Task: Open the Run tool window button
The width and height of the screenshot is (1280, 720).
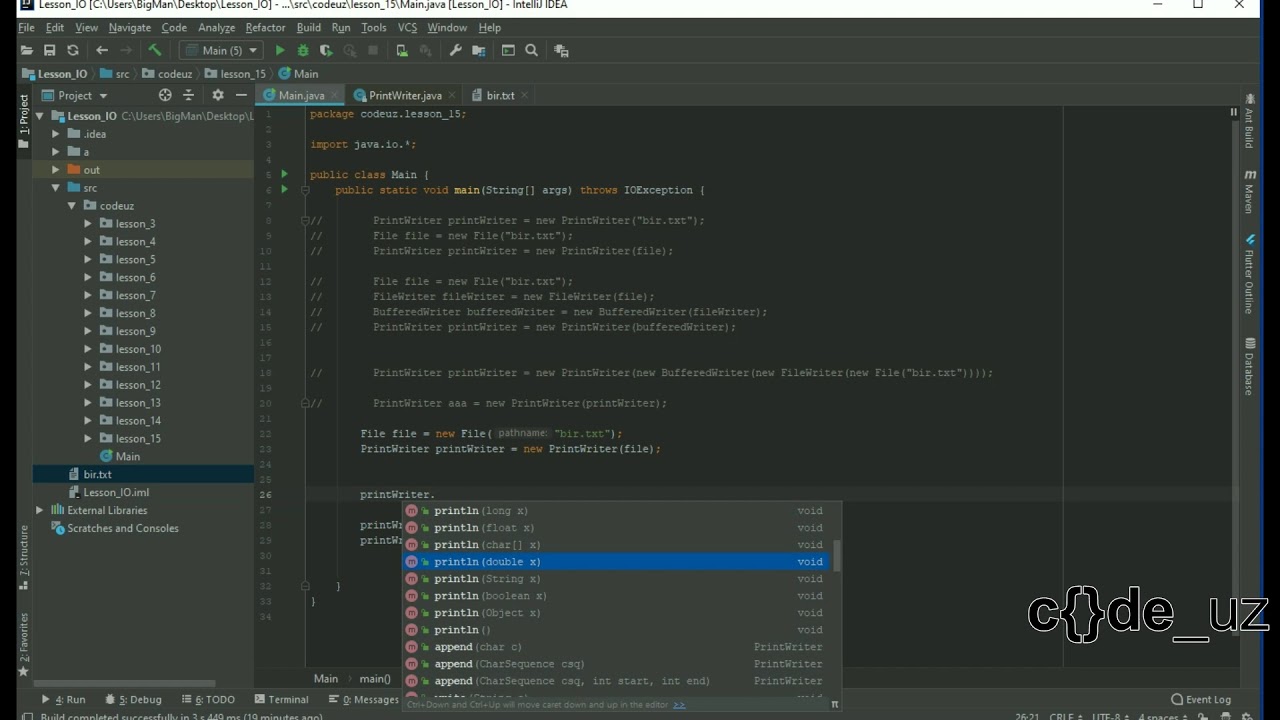Action: tap(63, 700)
